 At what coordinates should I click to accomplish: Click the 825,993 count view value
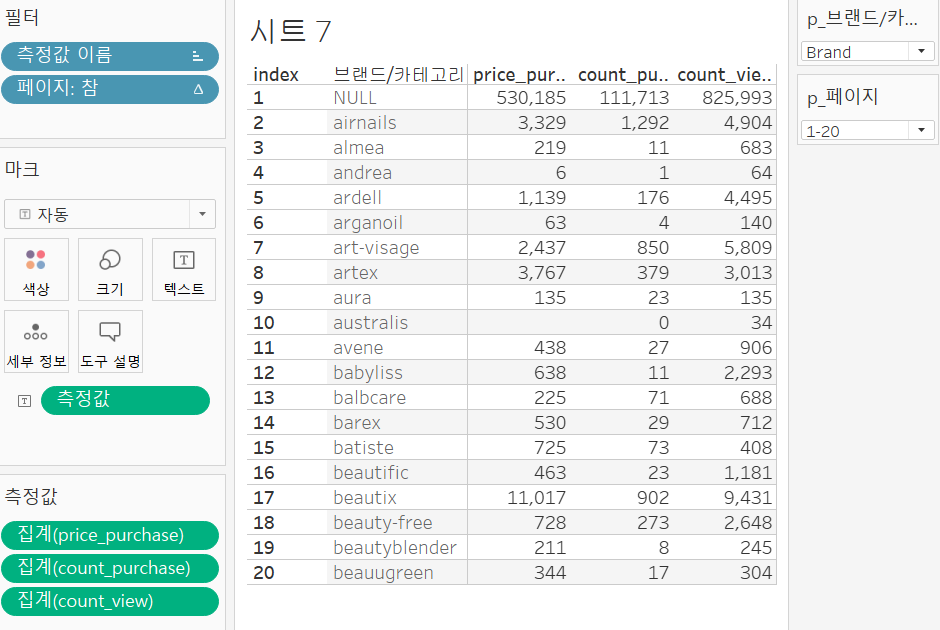(737, 98)
